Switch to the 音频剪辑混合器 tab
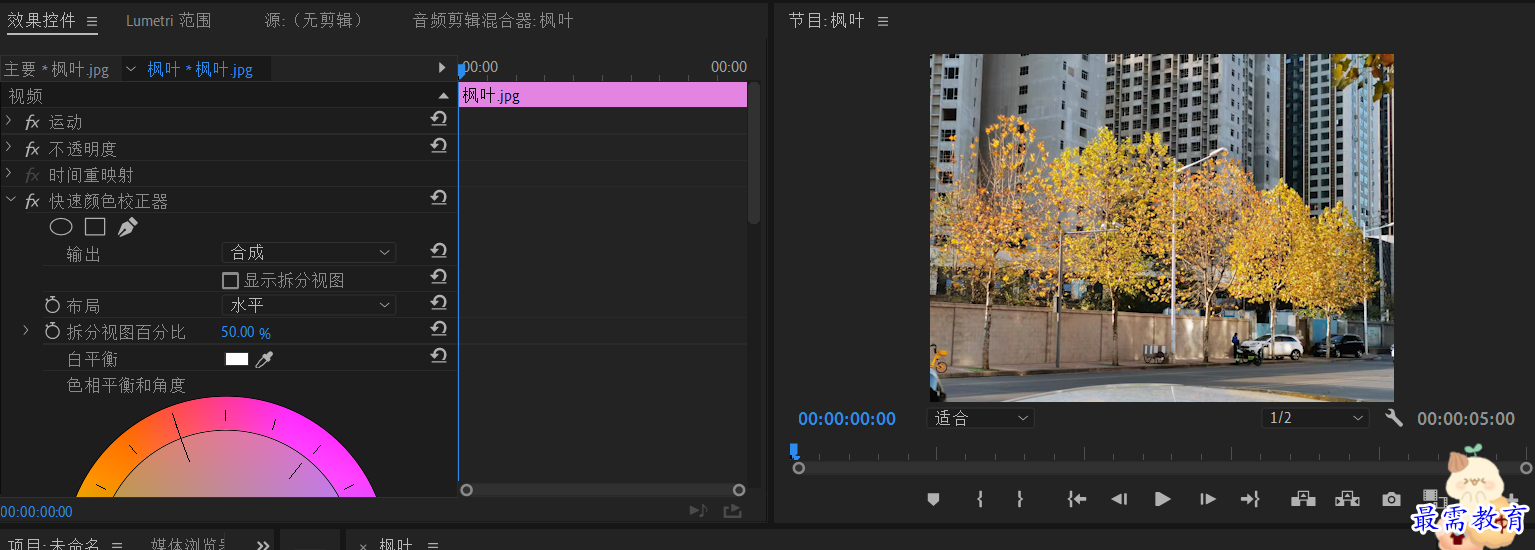The height and width of the screenshot is (550, 1535). tap(493, 20)
